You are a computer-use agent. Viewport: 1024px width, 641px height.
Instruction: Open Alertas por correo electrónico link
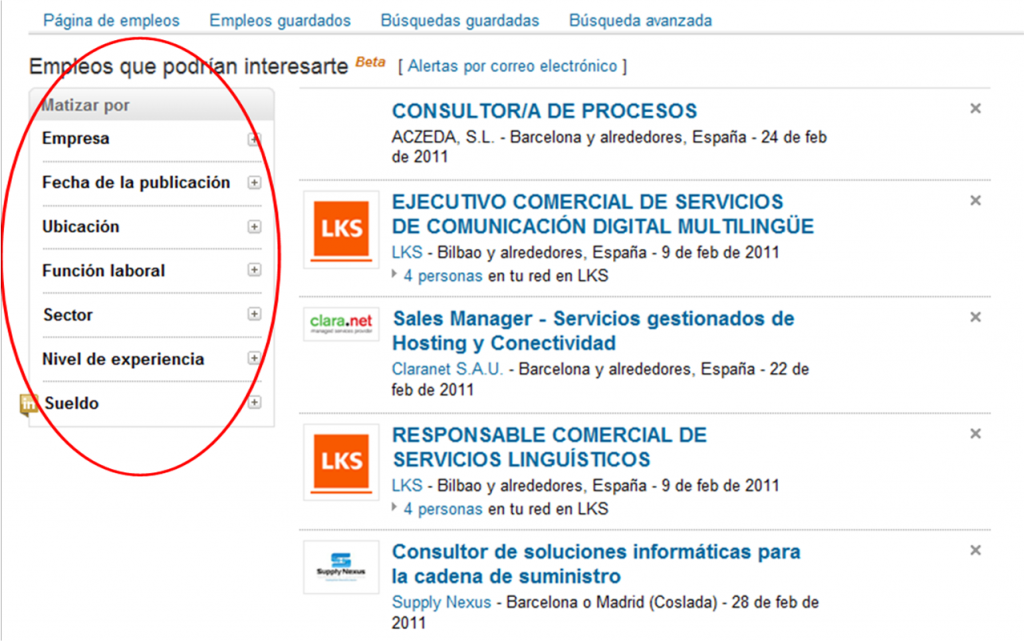[513, 66]
